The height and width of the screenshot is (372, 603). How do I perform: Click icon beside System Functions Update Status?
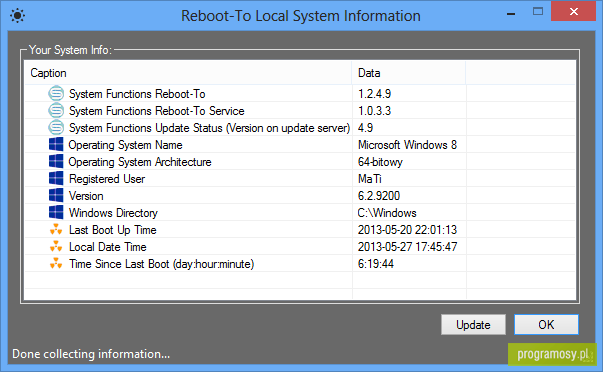56,128
